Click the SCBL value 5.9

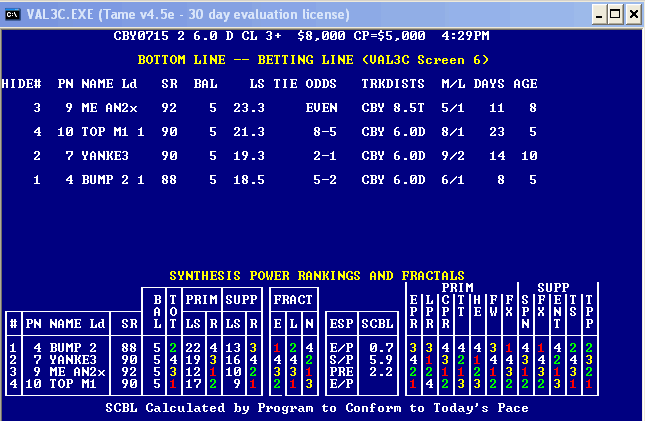point(381,360)
